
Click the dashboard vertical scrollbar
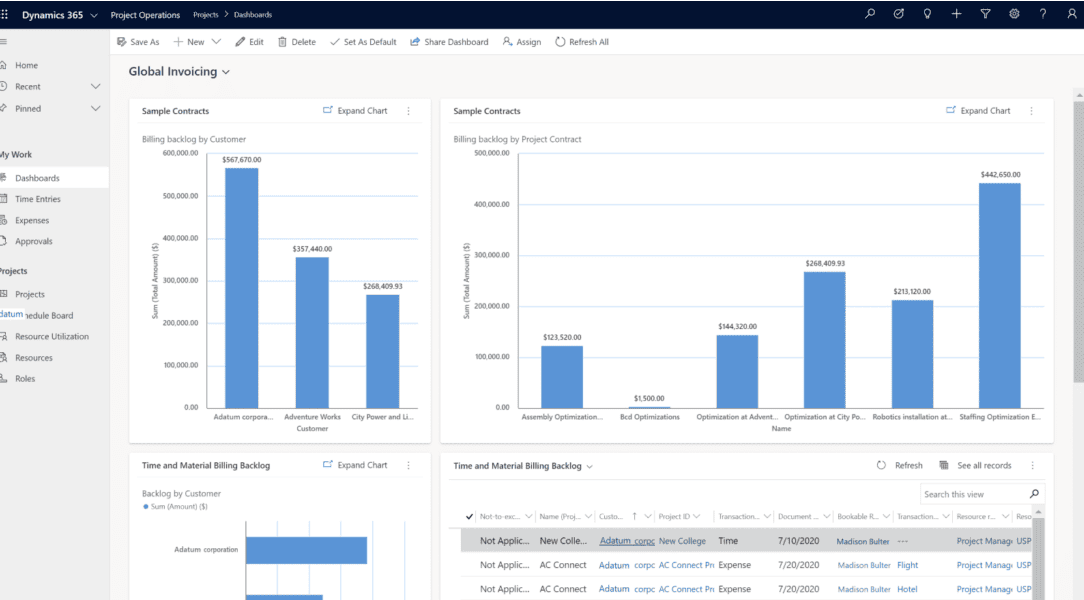click(x=1078, y=242)
